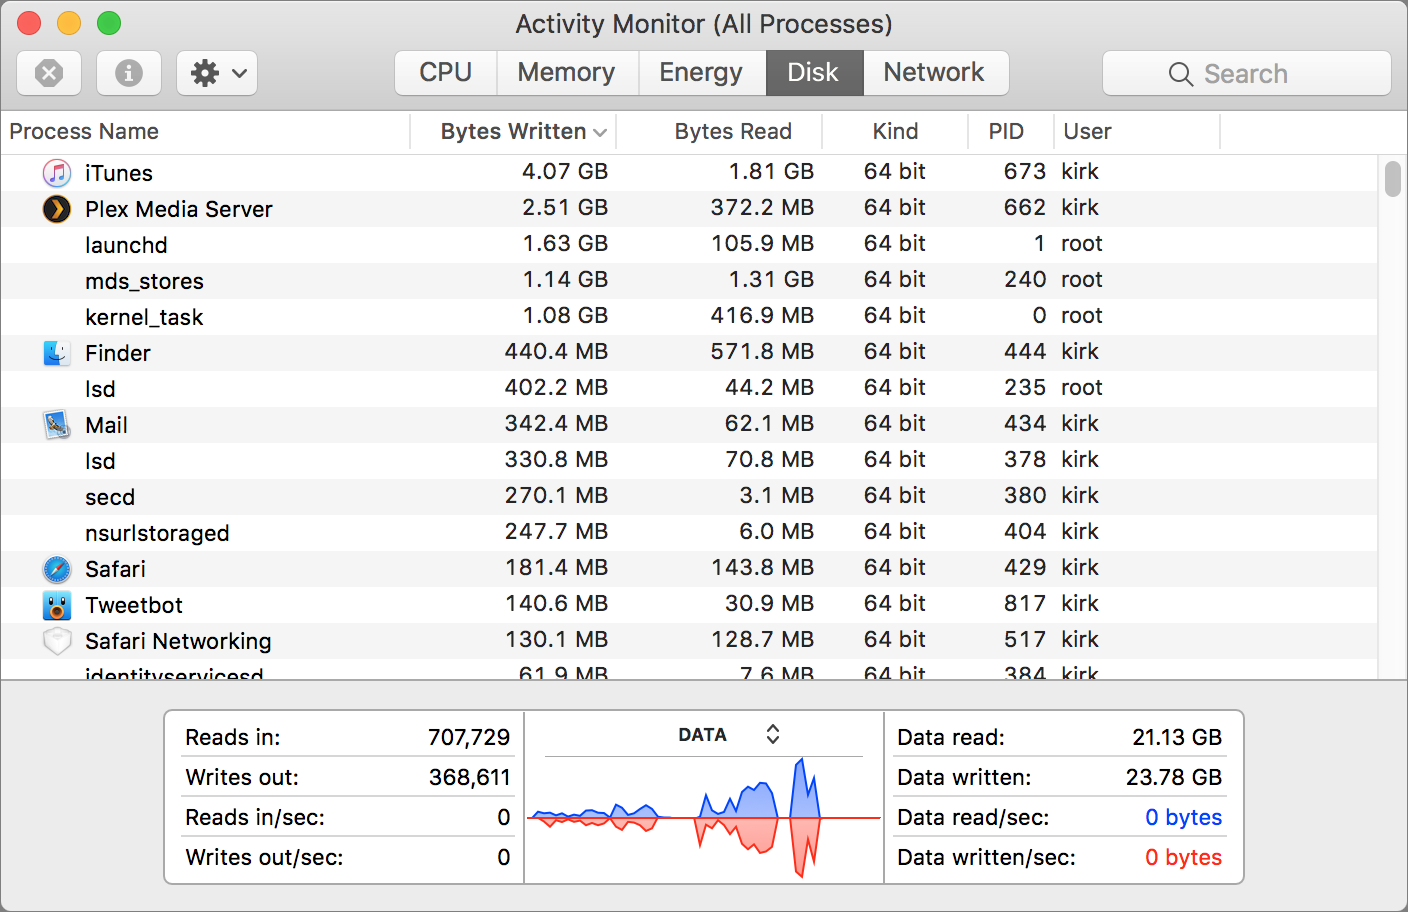The image size is (1408, 912).
Task: Click the Mail app icon
Action: click(x=56, y=424)
